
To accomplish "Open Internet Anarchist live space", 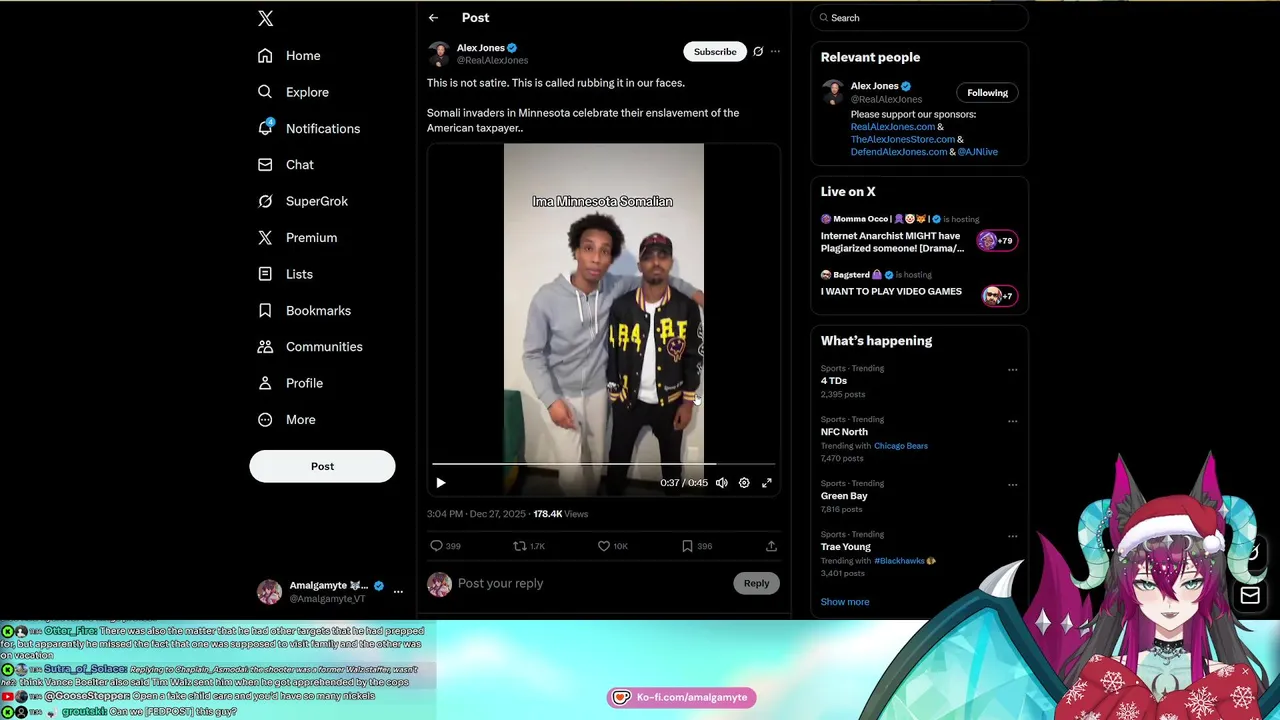I will coord(892,242).
